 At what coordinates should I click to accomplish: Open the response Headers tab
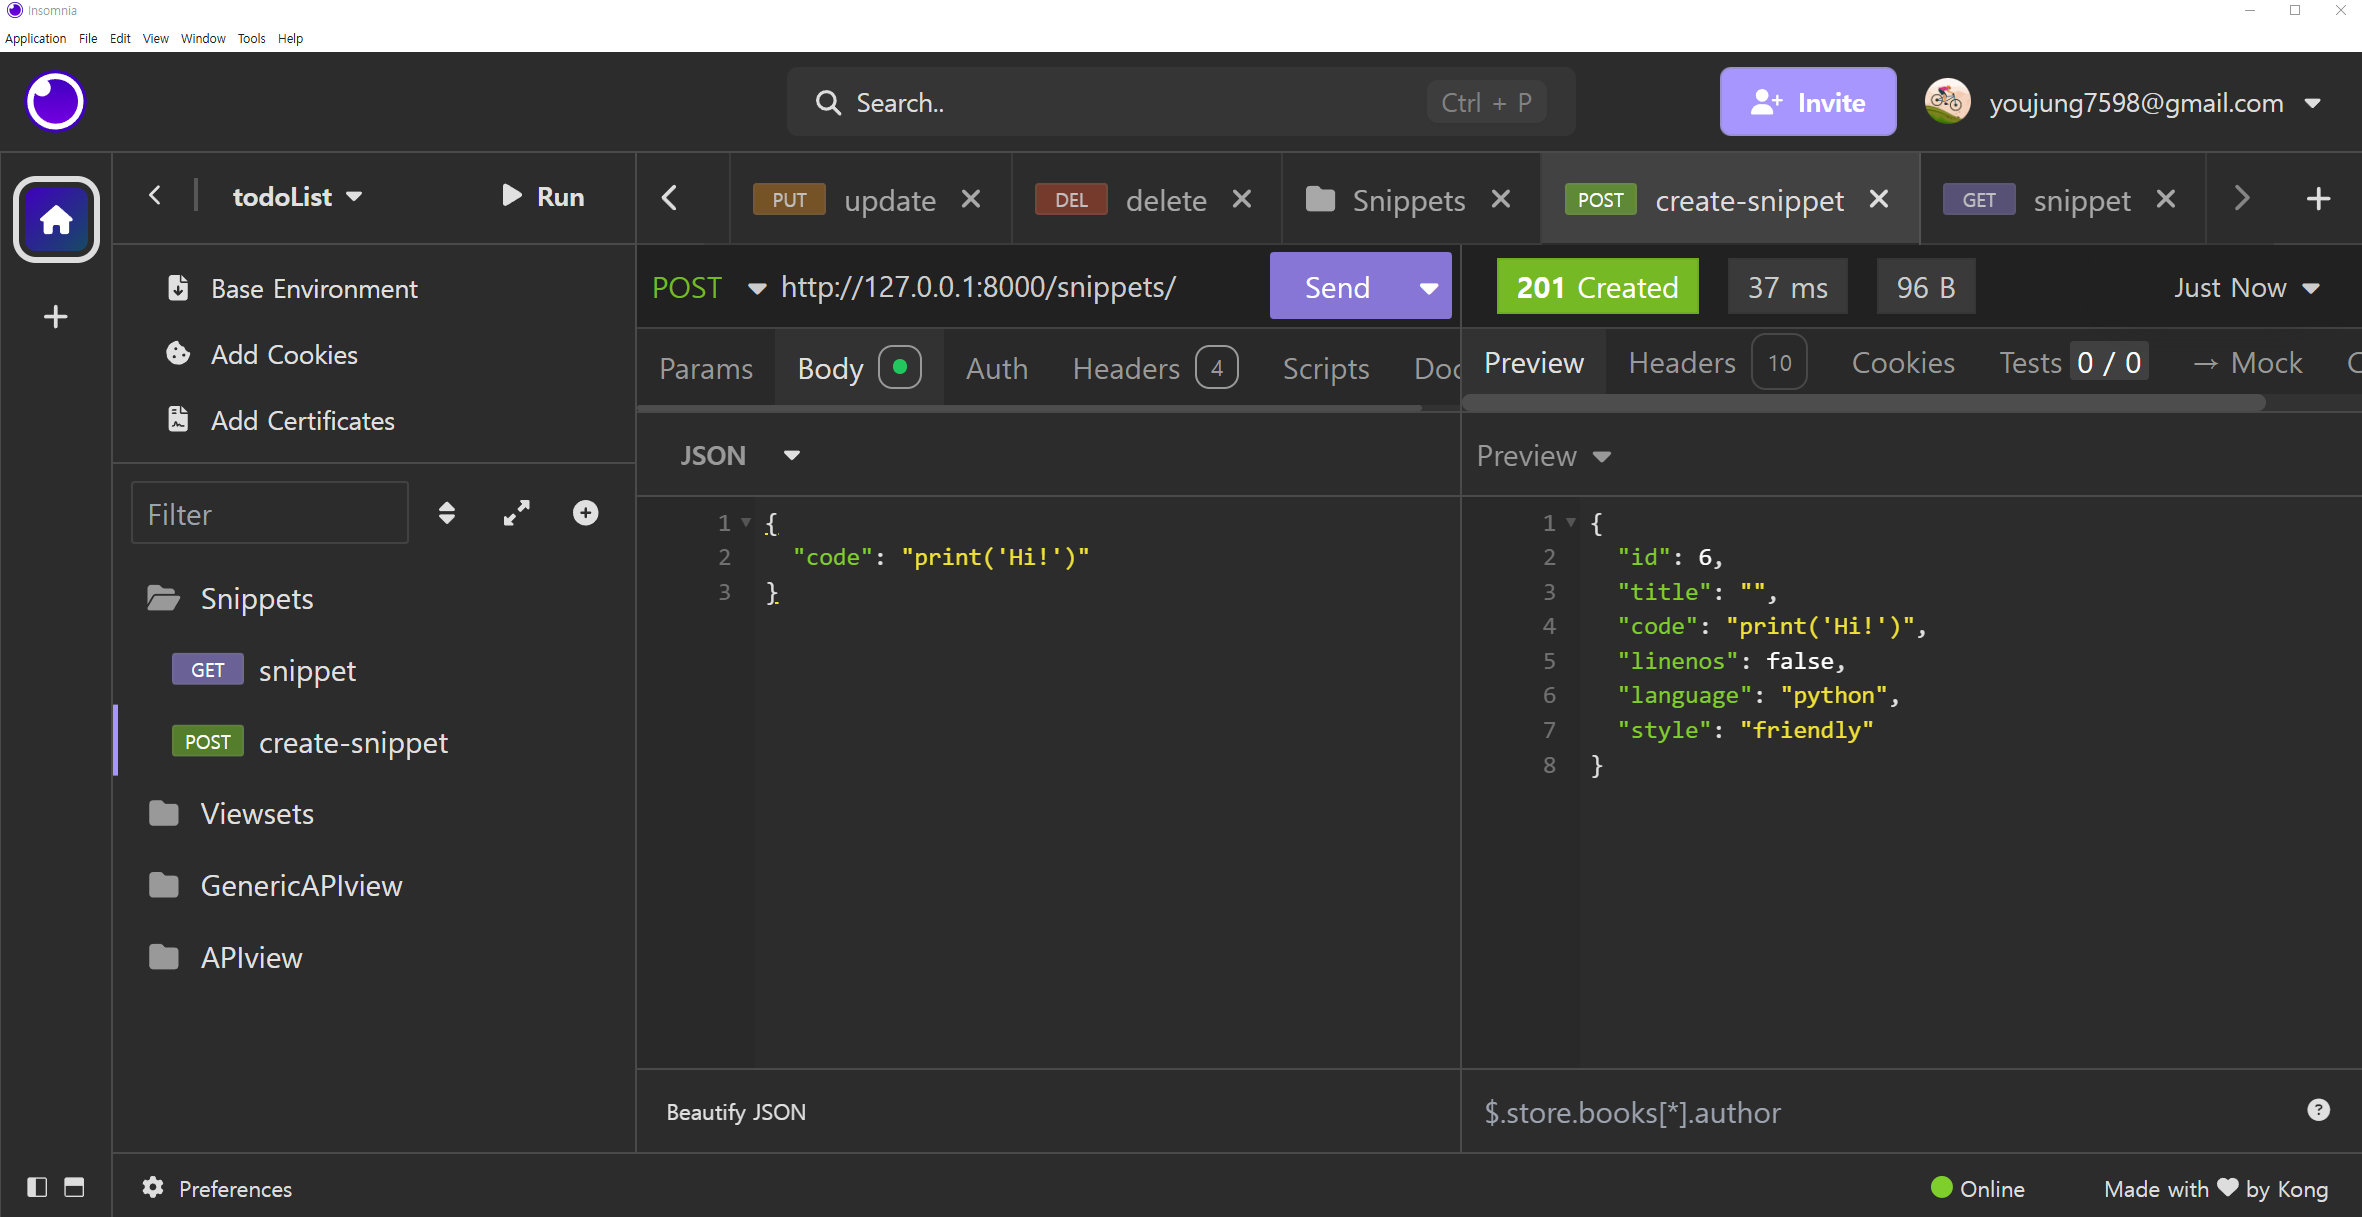1716,362
